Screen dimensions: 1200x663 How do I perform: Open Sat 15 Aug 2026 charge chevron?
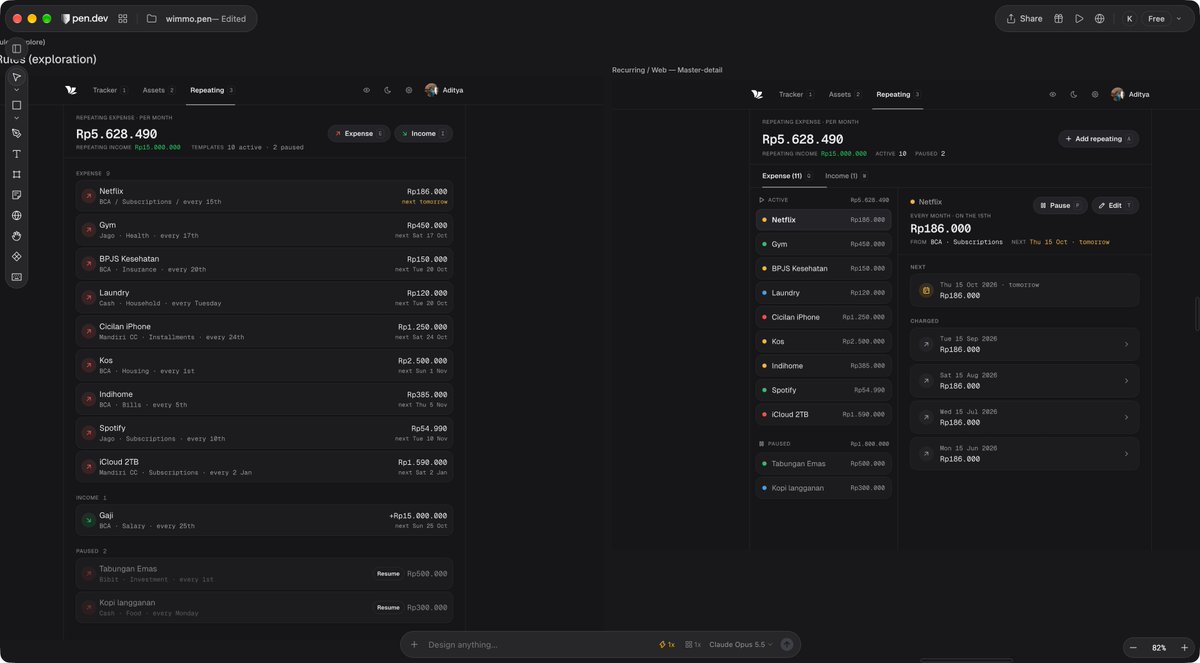[1126, 380]
